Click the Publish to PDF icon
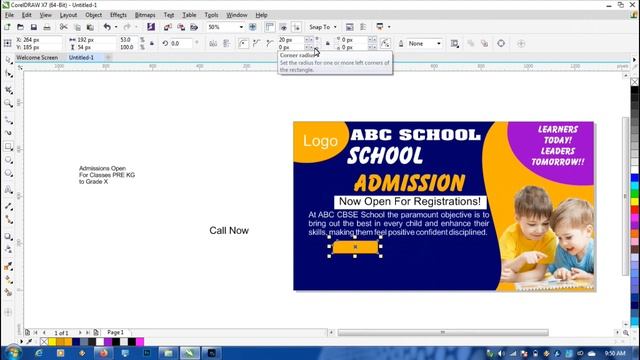 coord(194,27)
